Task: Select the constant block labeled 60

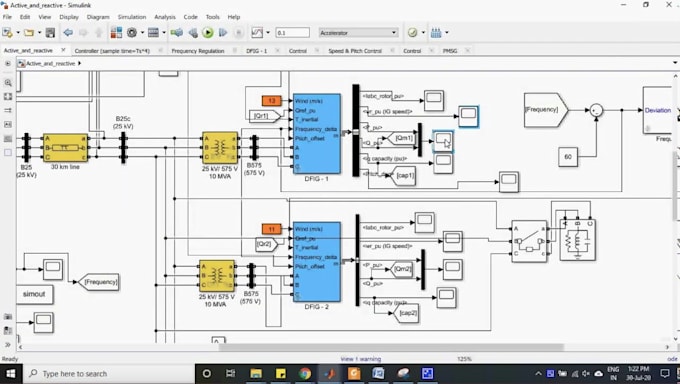Action: coord(568,157)
